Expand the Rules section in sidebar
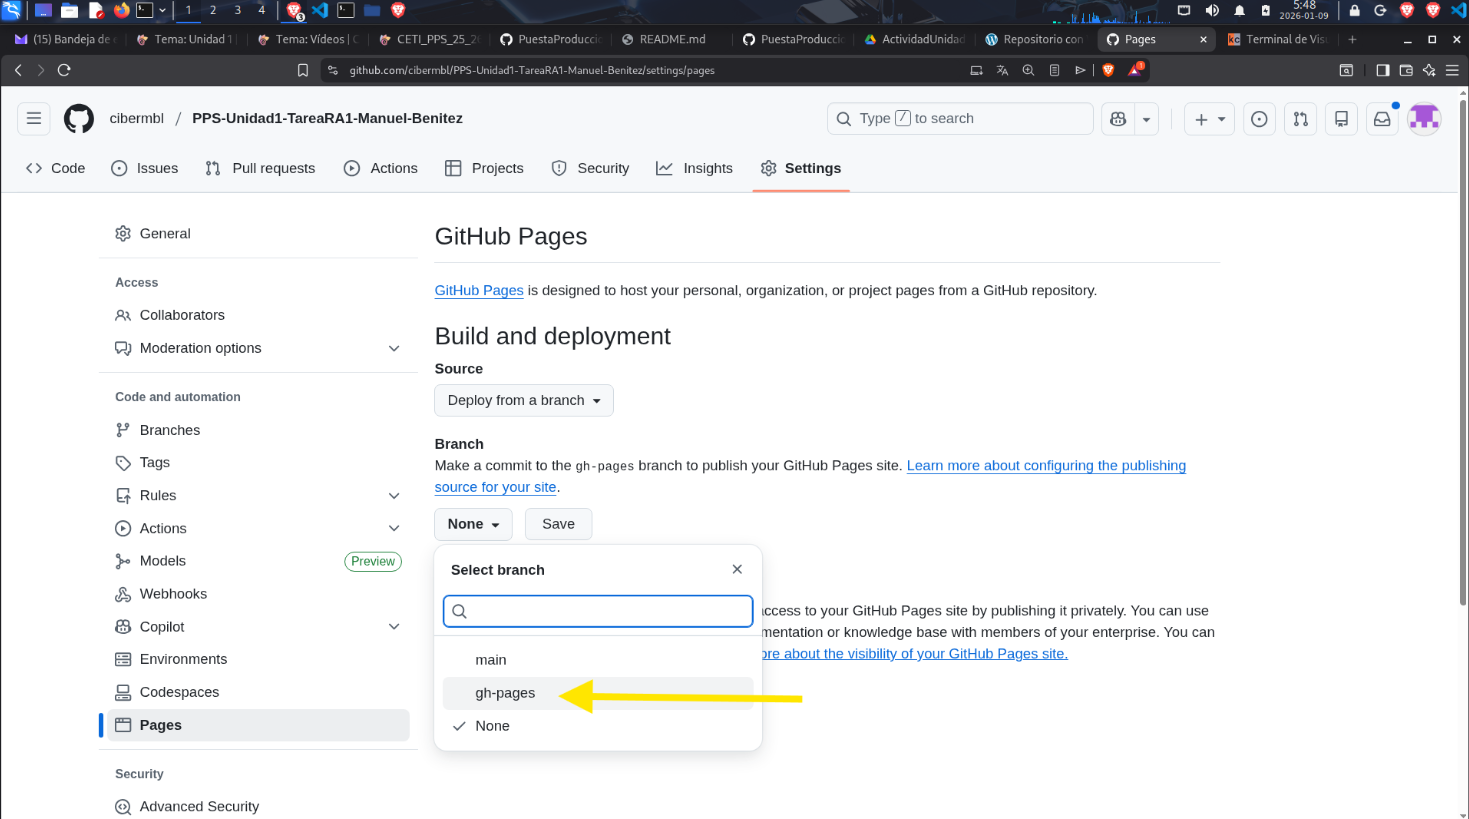 click(394, 495)
